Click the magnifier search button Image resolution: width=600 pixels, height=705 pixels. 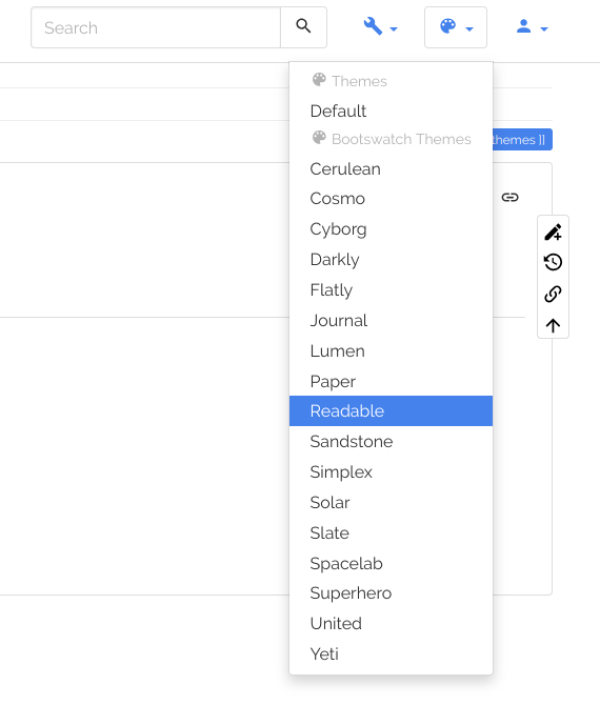(303, 27)
